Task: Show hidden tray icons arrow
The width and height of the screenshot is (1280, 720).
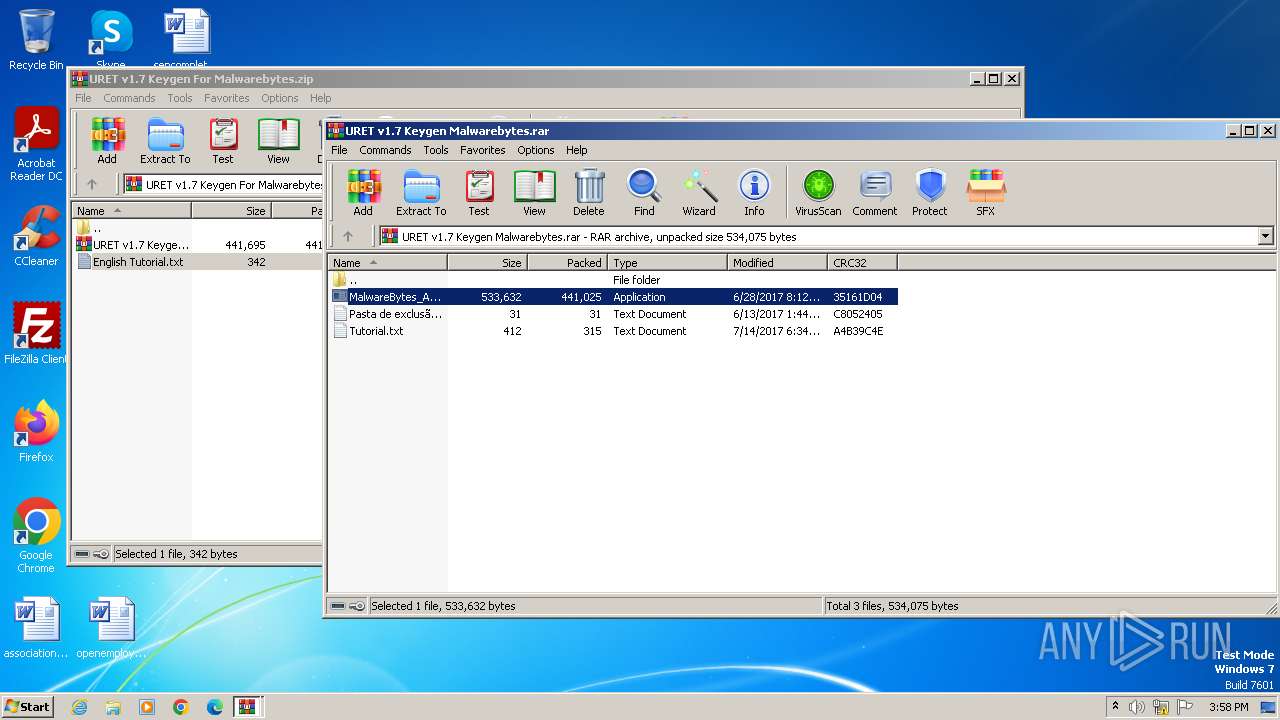Action: click(1115, 706)
